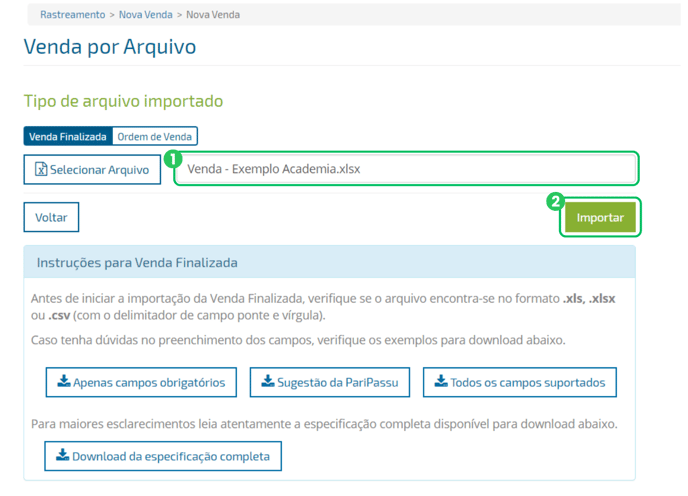Image resolution: width=688 pixels, height=496 pixels.
Task: Go back with the Voltar button
Action: (x=51, y=217)
